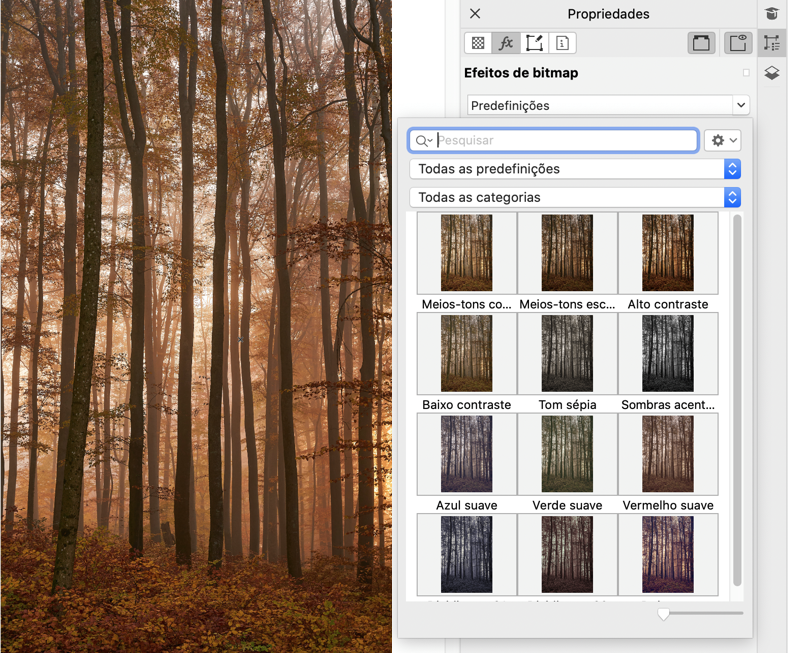Adjust the thumbnail size slider handle
788x653 pixels.
tap(663, 613)
